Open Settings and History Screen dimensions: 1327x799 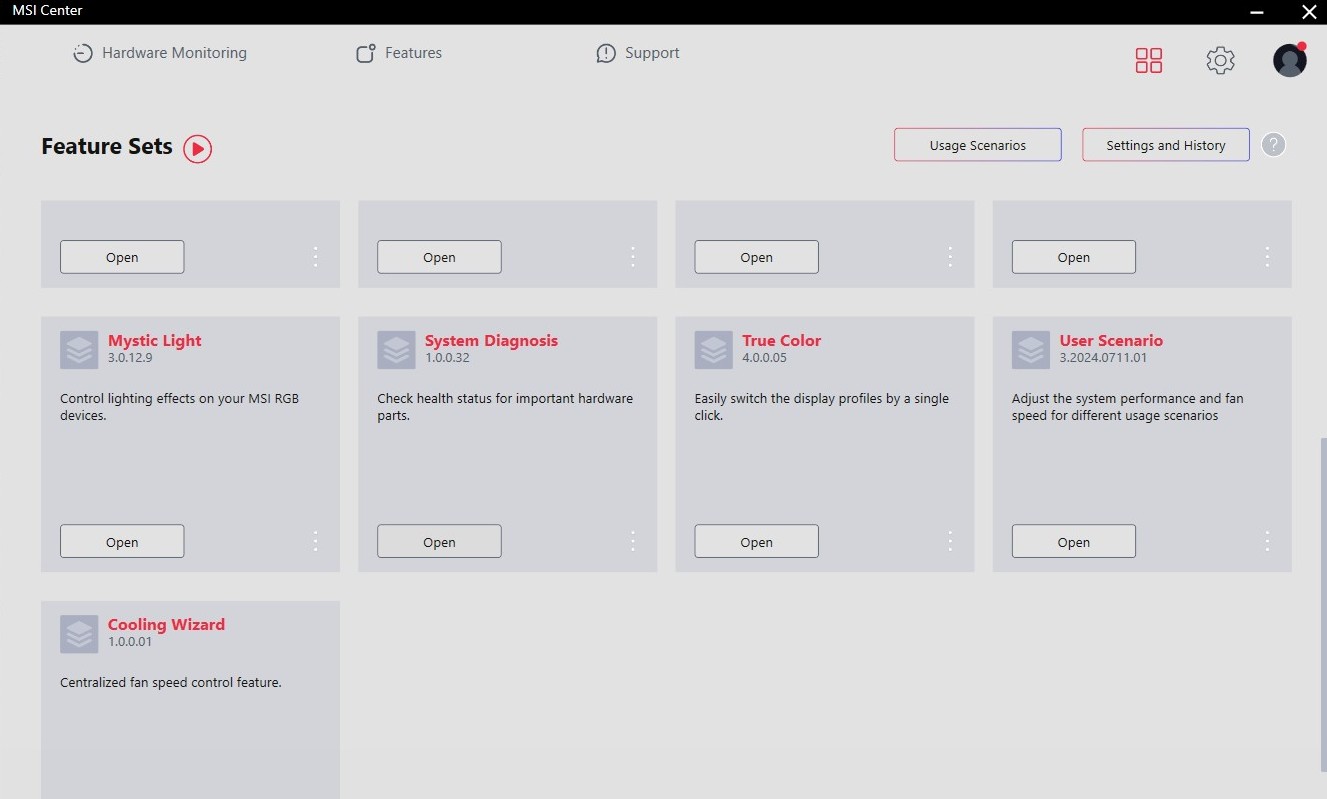[1166, 145]
